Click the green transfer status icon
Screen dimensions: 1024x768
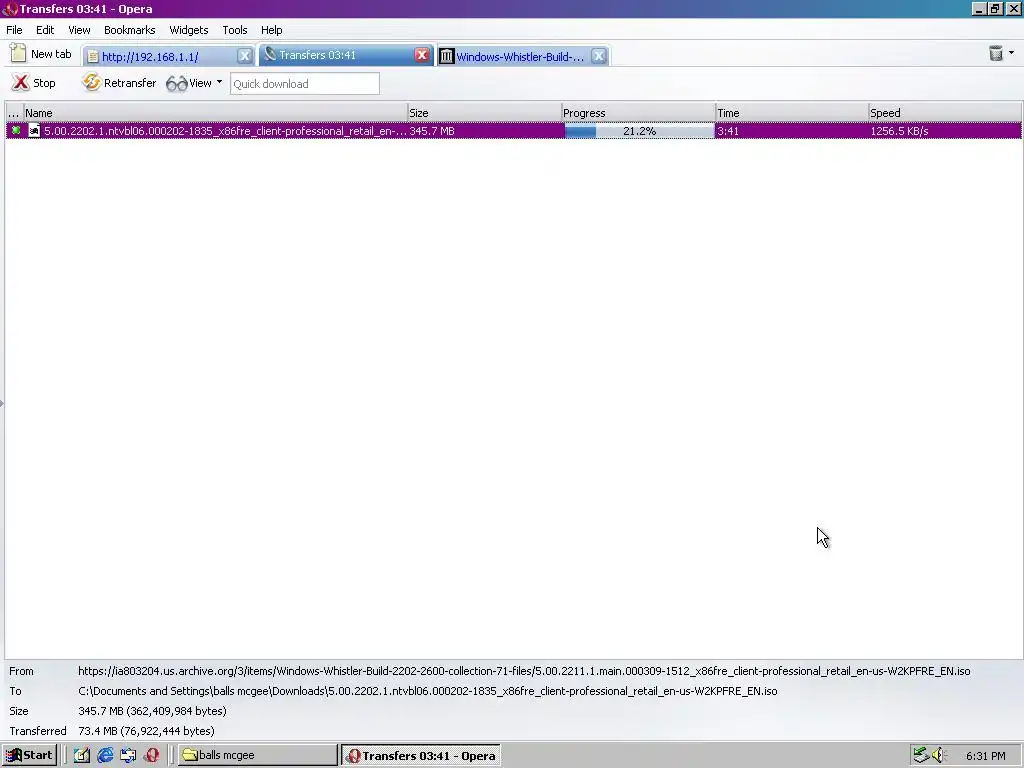point(16,131)
